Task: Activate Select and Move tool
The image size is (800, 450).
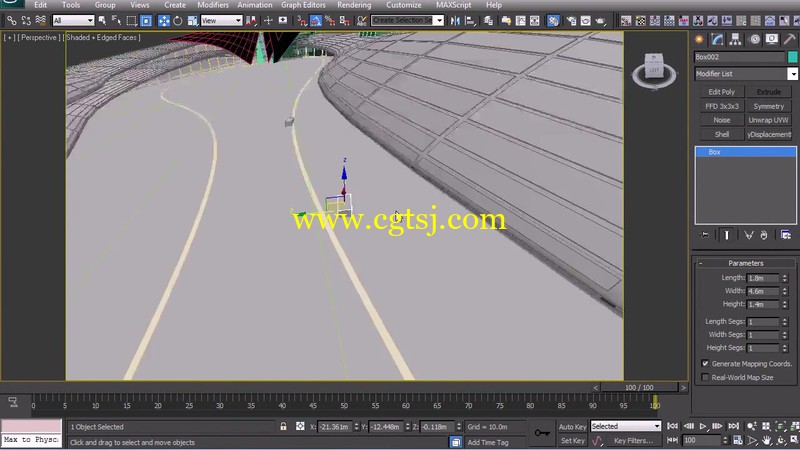Action: tap(163, 20)
